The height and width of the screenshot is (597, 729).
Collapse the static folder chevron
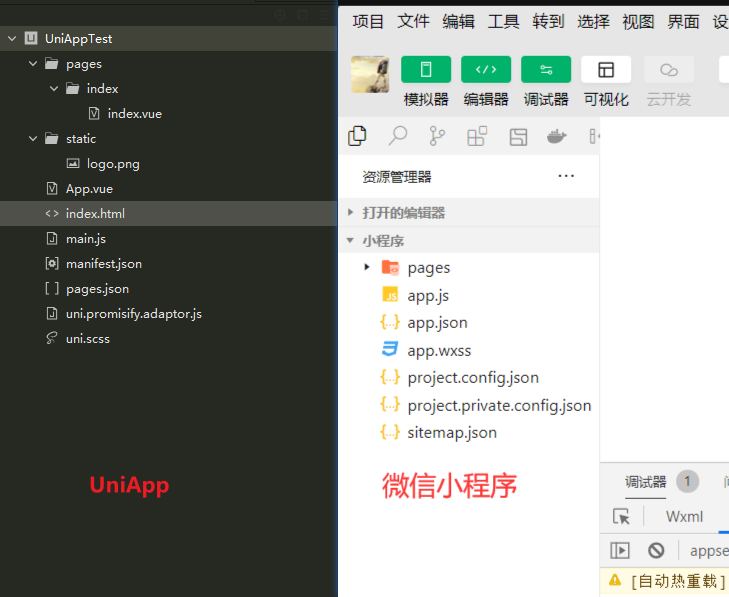pos(33,139)
